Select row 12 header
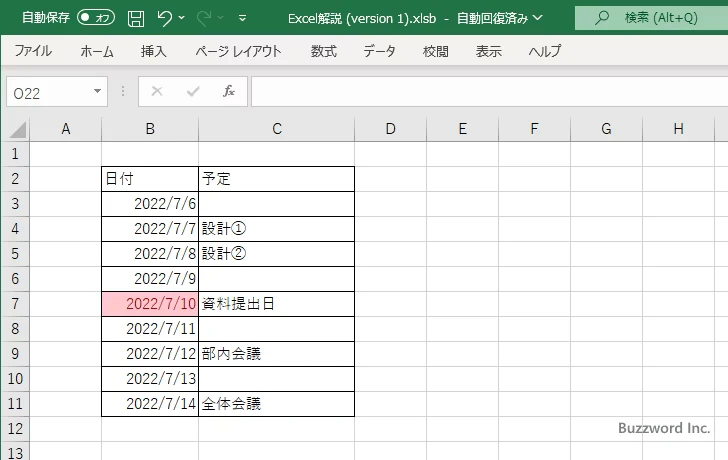 (x=15, y=429)
